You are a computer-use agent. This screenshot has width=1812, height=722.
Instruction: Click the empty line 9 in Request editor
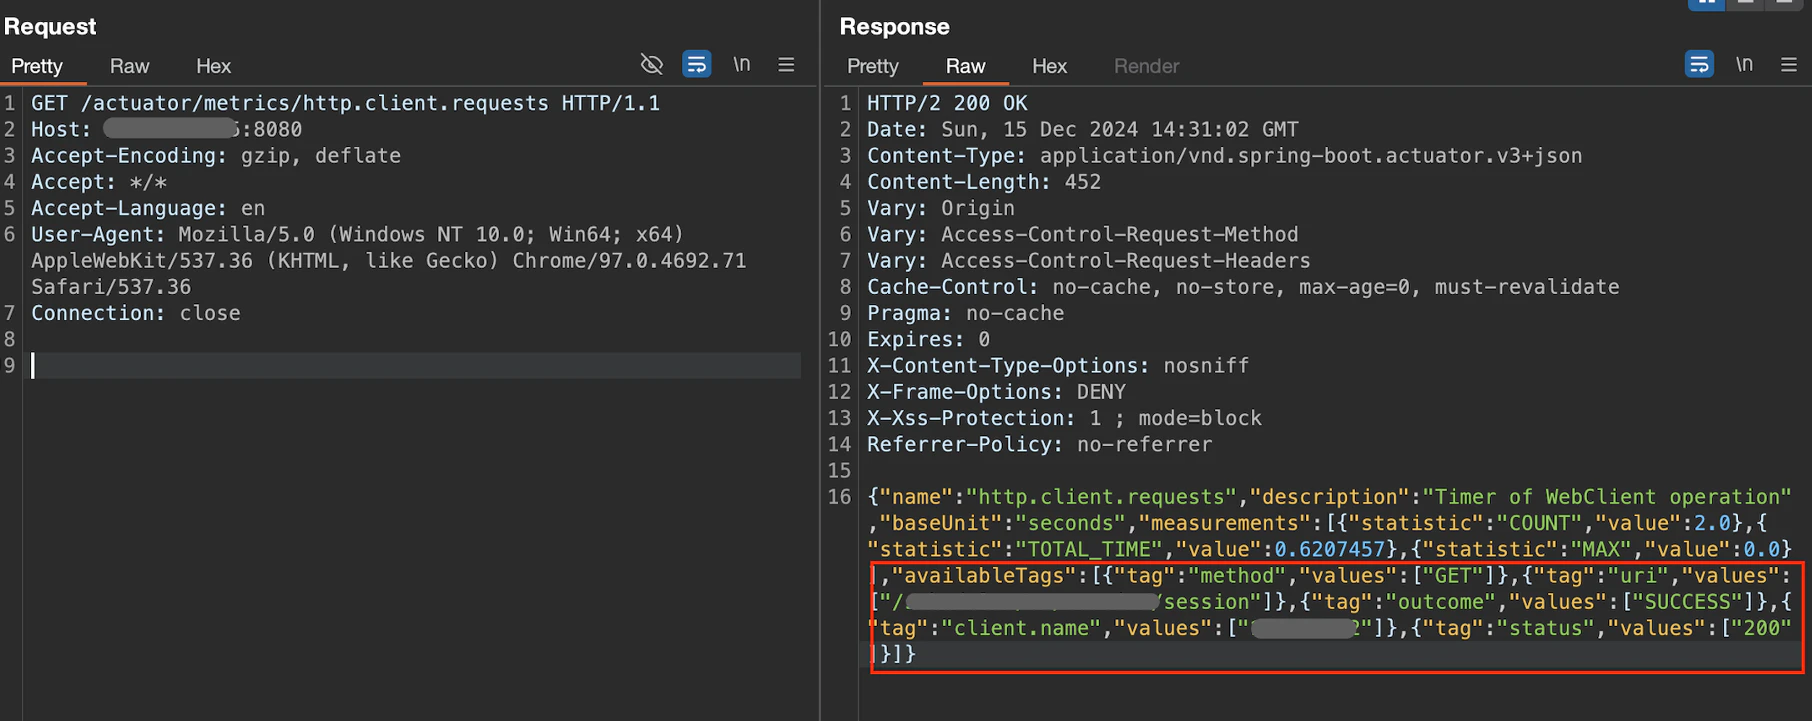click(400, 366)
